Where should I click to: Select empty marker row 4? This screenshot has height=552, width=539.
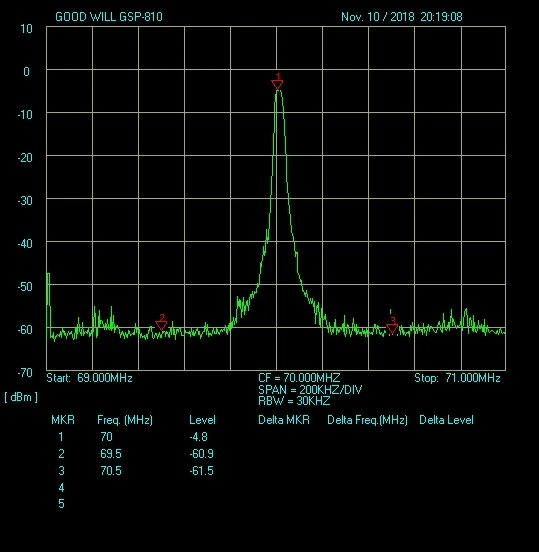click(61, 488)
